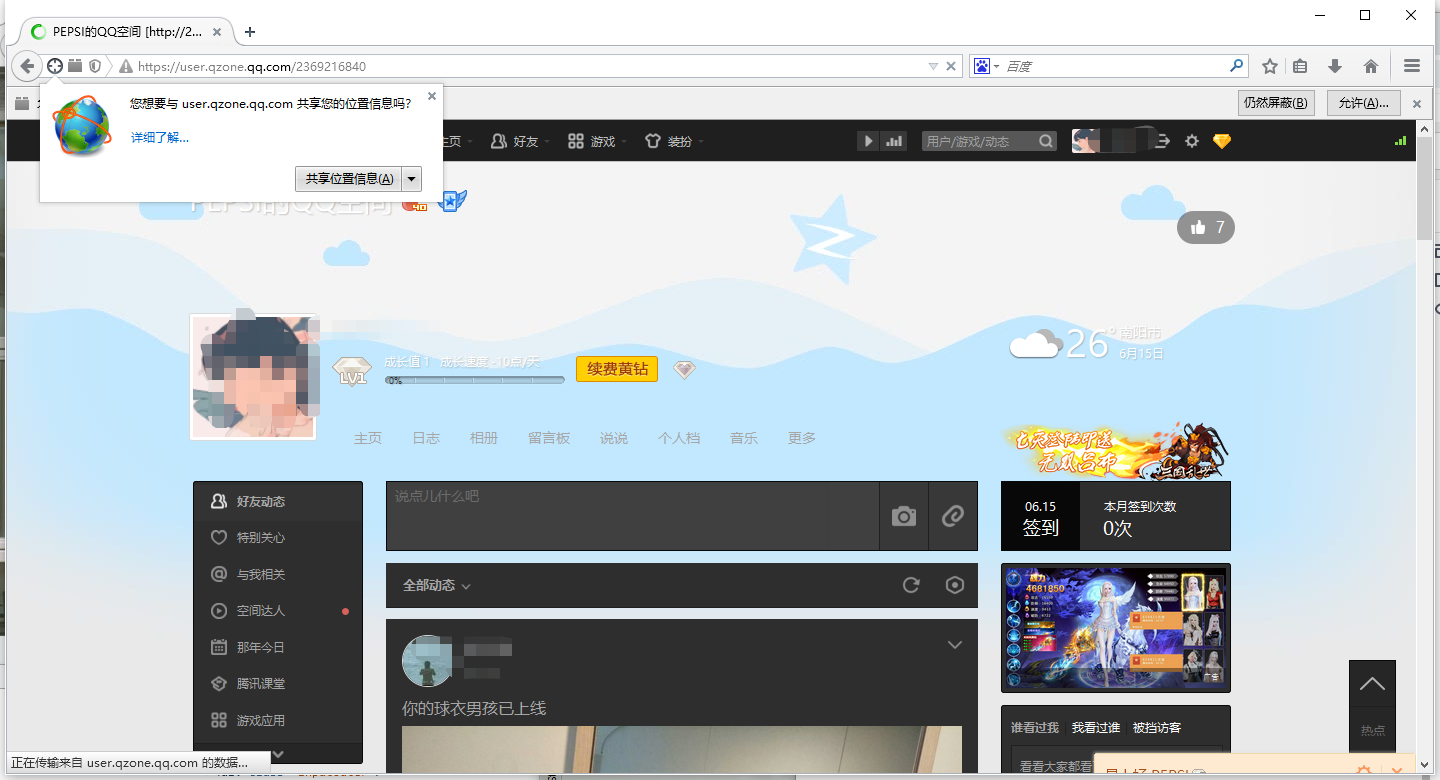Open the 好友动态 sidebar section
The width and height of the screenshot is (1440, 780).
[x=262, y=501]
